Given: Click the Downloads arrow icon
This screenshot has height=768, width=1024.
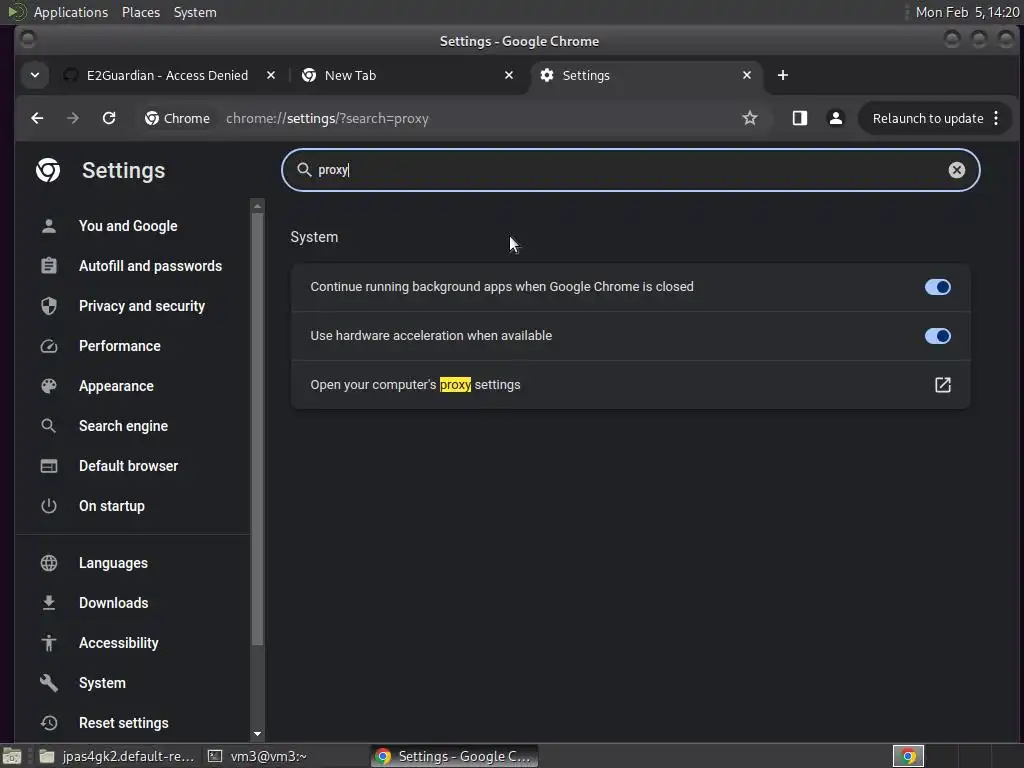Looking at the screenshot, I should coord(49,603).
